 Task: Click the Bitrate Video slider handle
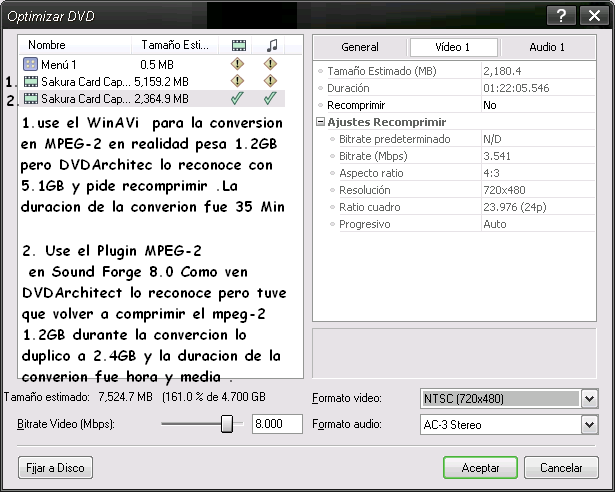pos(227,424)
